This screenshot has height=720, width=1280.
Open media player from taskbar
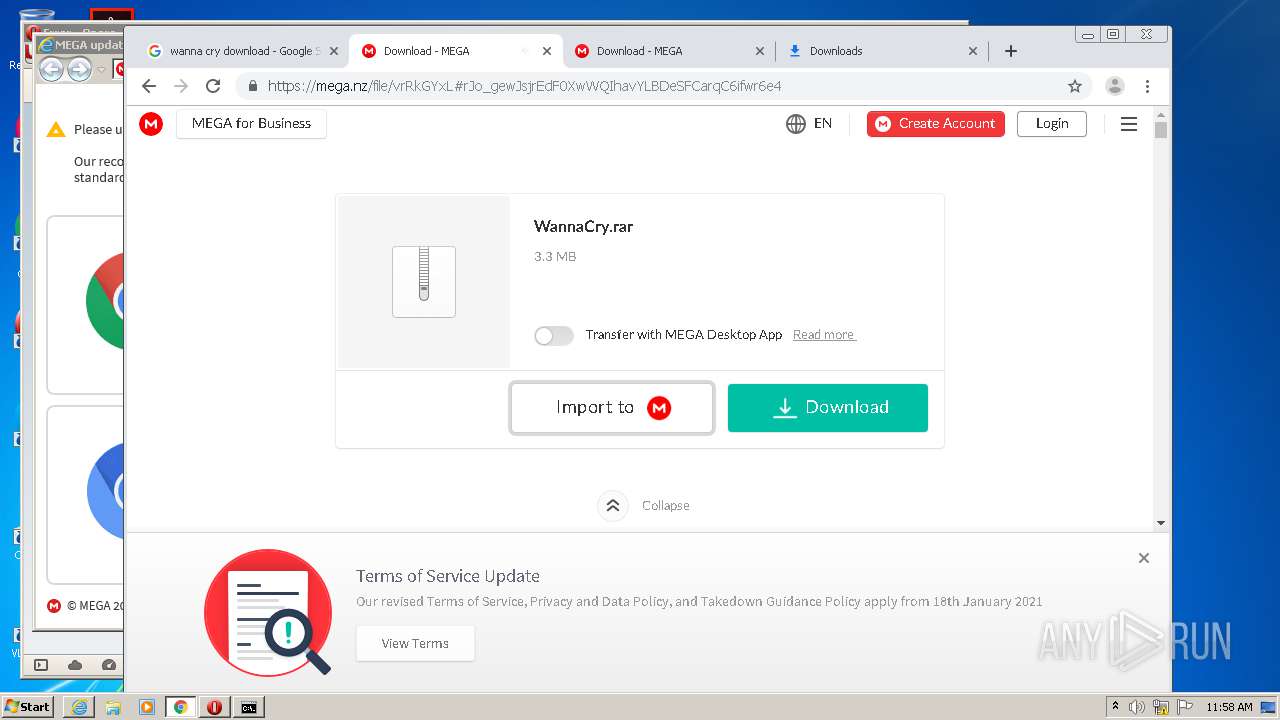pyautogui.click(x=147, y=707)
